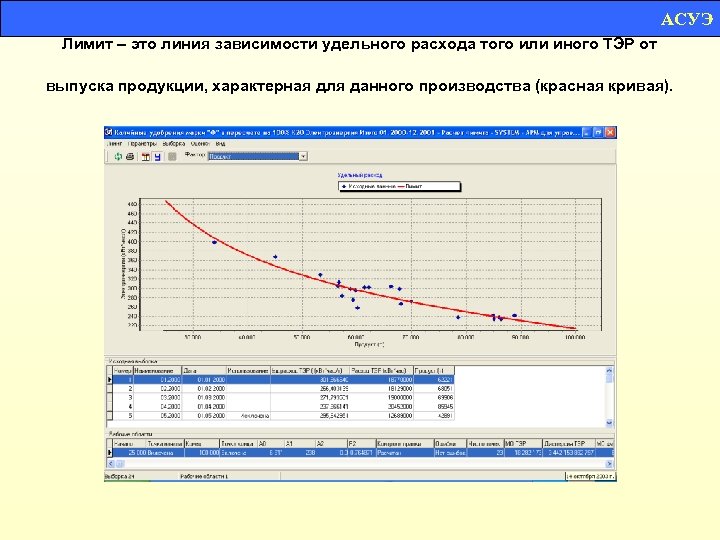Click the red table toolbar icon
Viewport: 720px width, 540px height.
point(146,157)
